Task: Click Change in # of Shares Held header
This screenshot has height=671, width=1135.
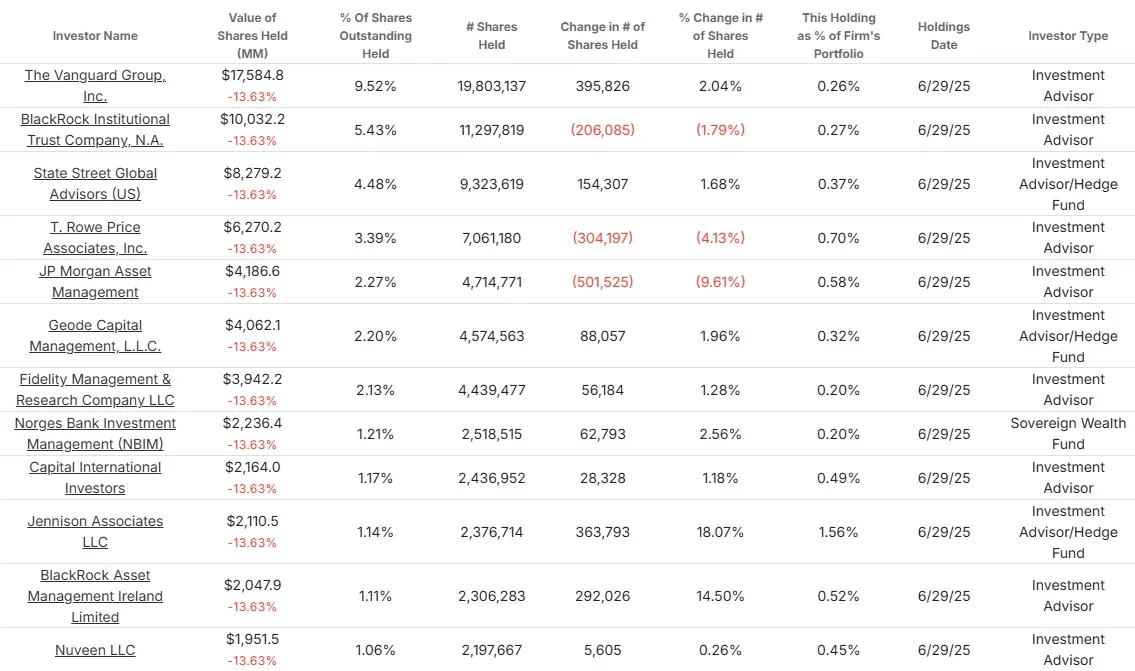Action: click(x=603, y=35)
